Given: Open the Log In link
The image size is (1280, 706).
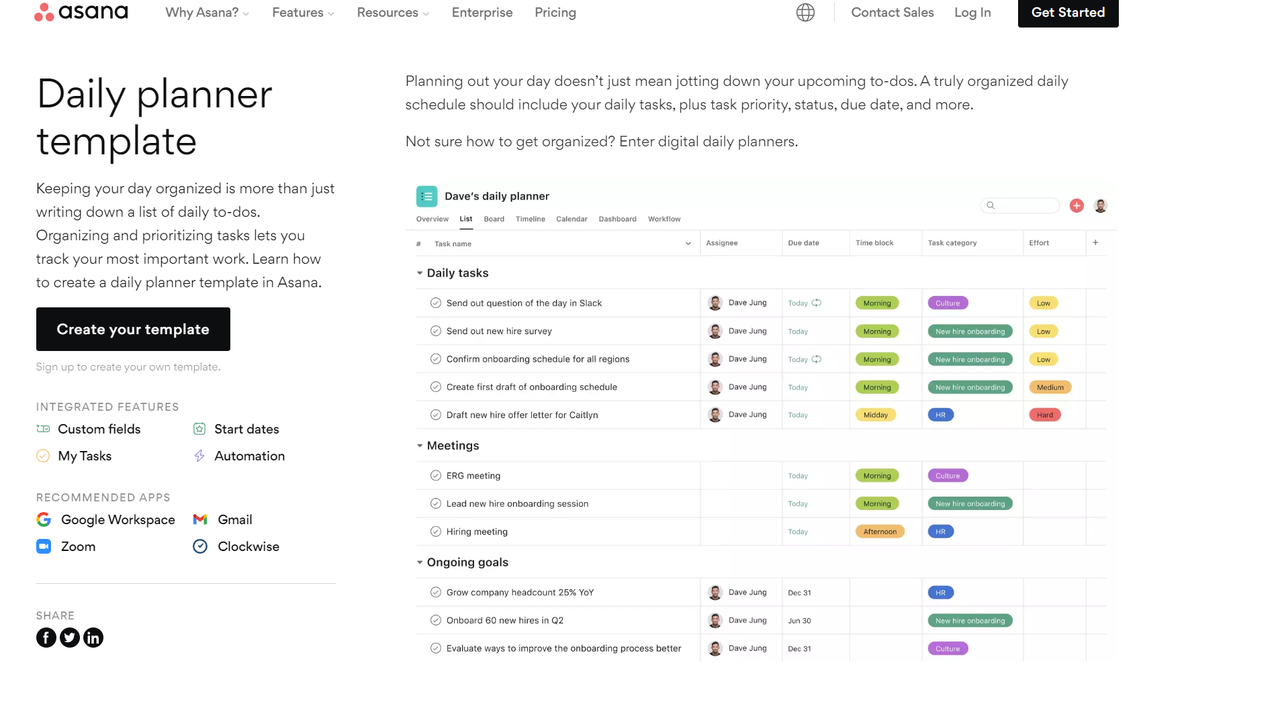Looking at the screenshot, I should click(x=973, y=13).
